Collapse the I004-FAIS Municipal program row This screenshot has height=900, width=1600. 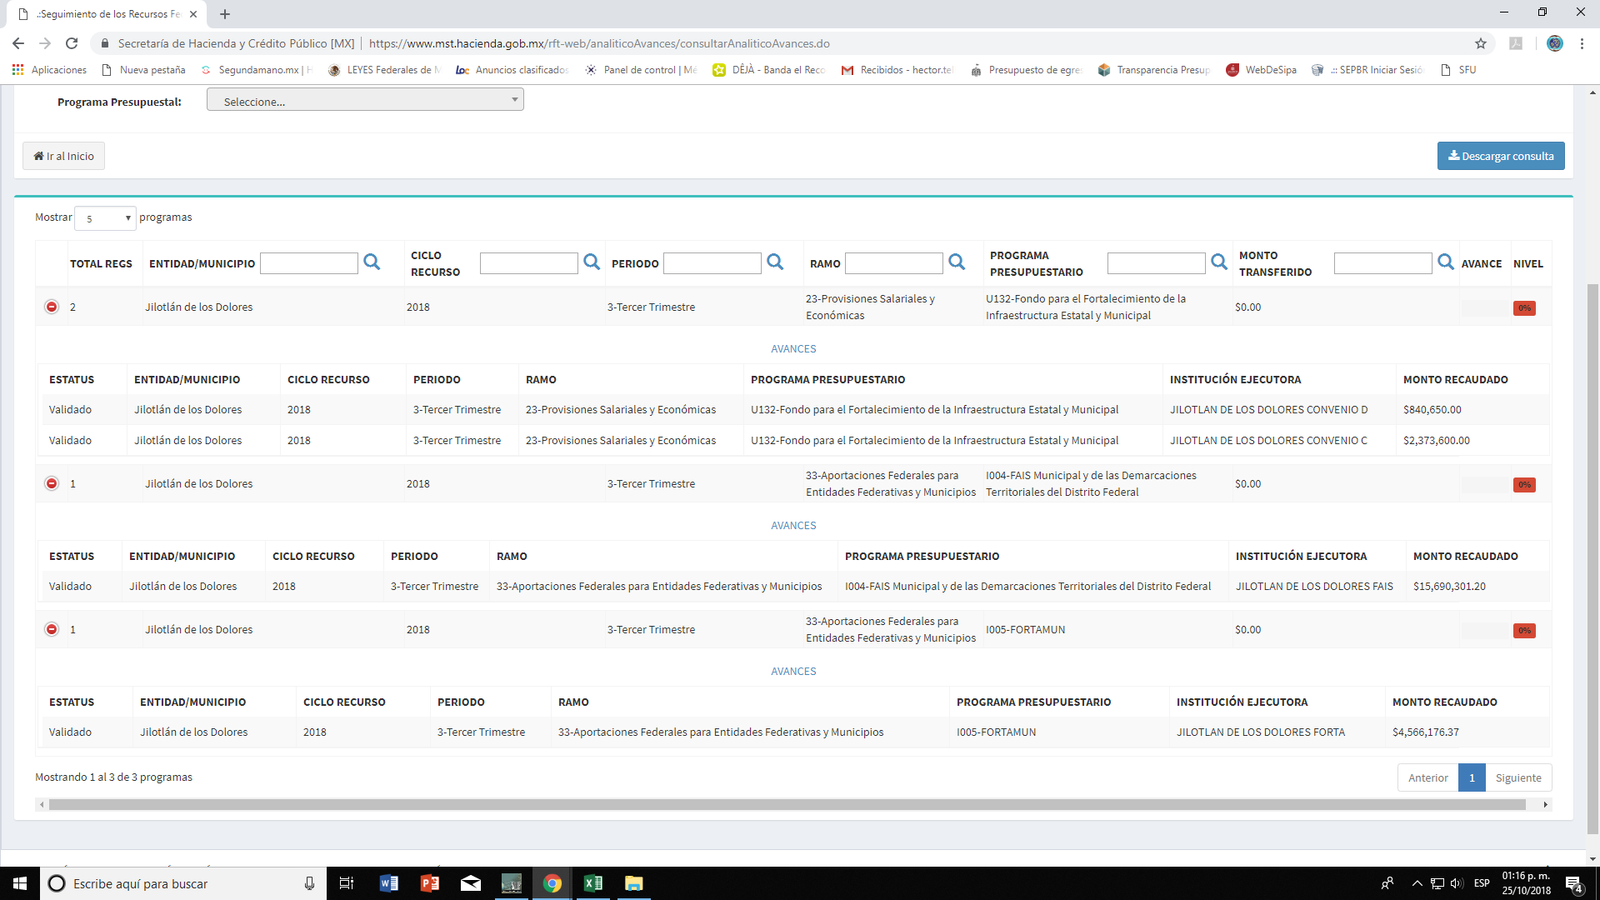tap(52, 484)
